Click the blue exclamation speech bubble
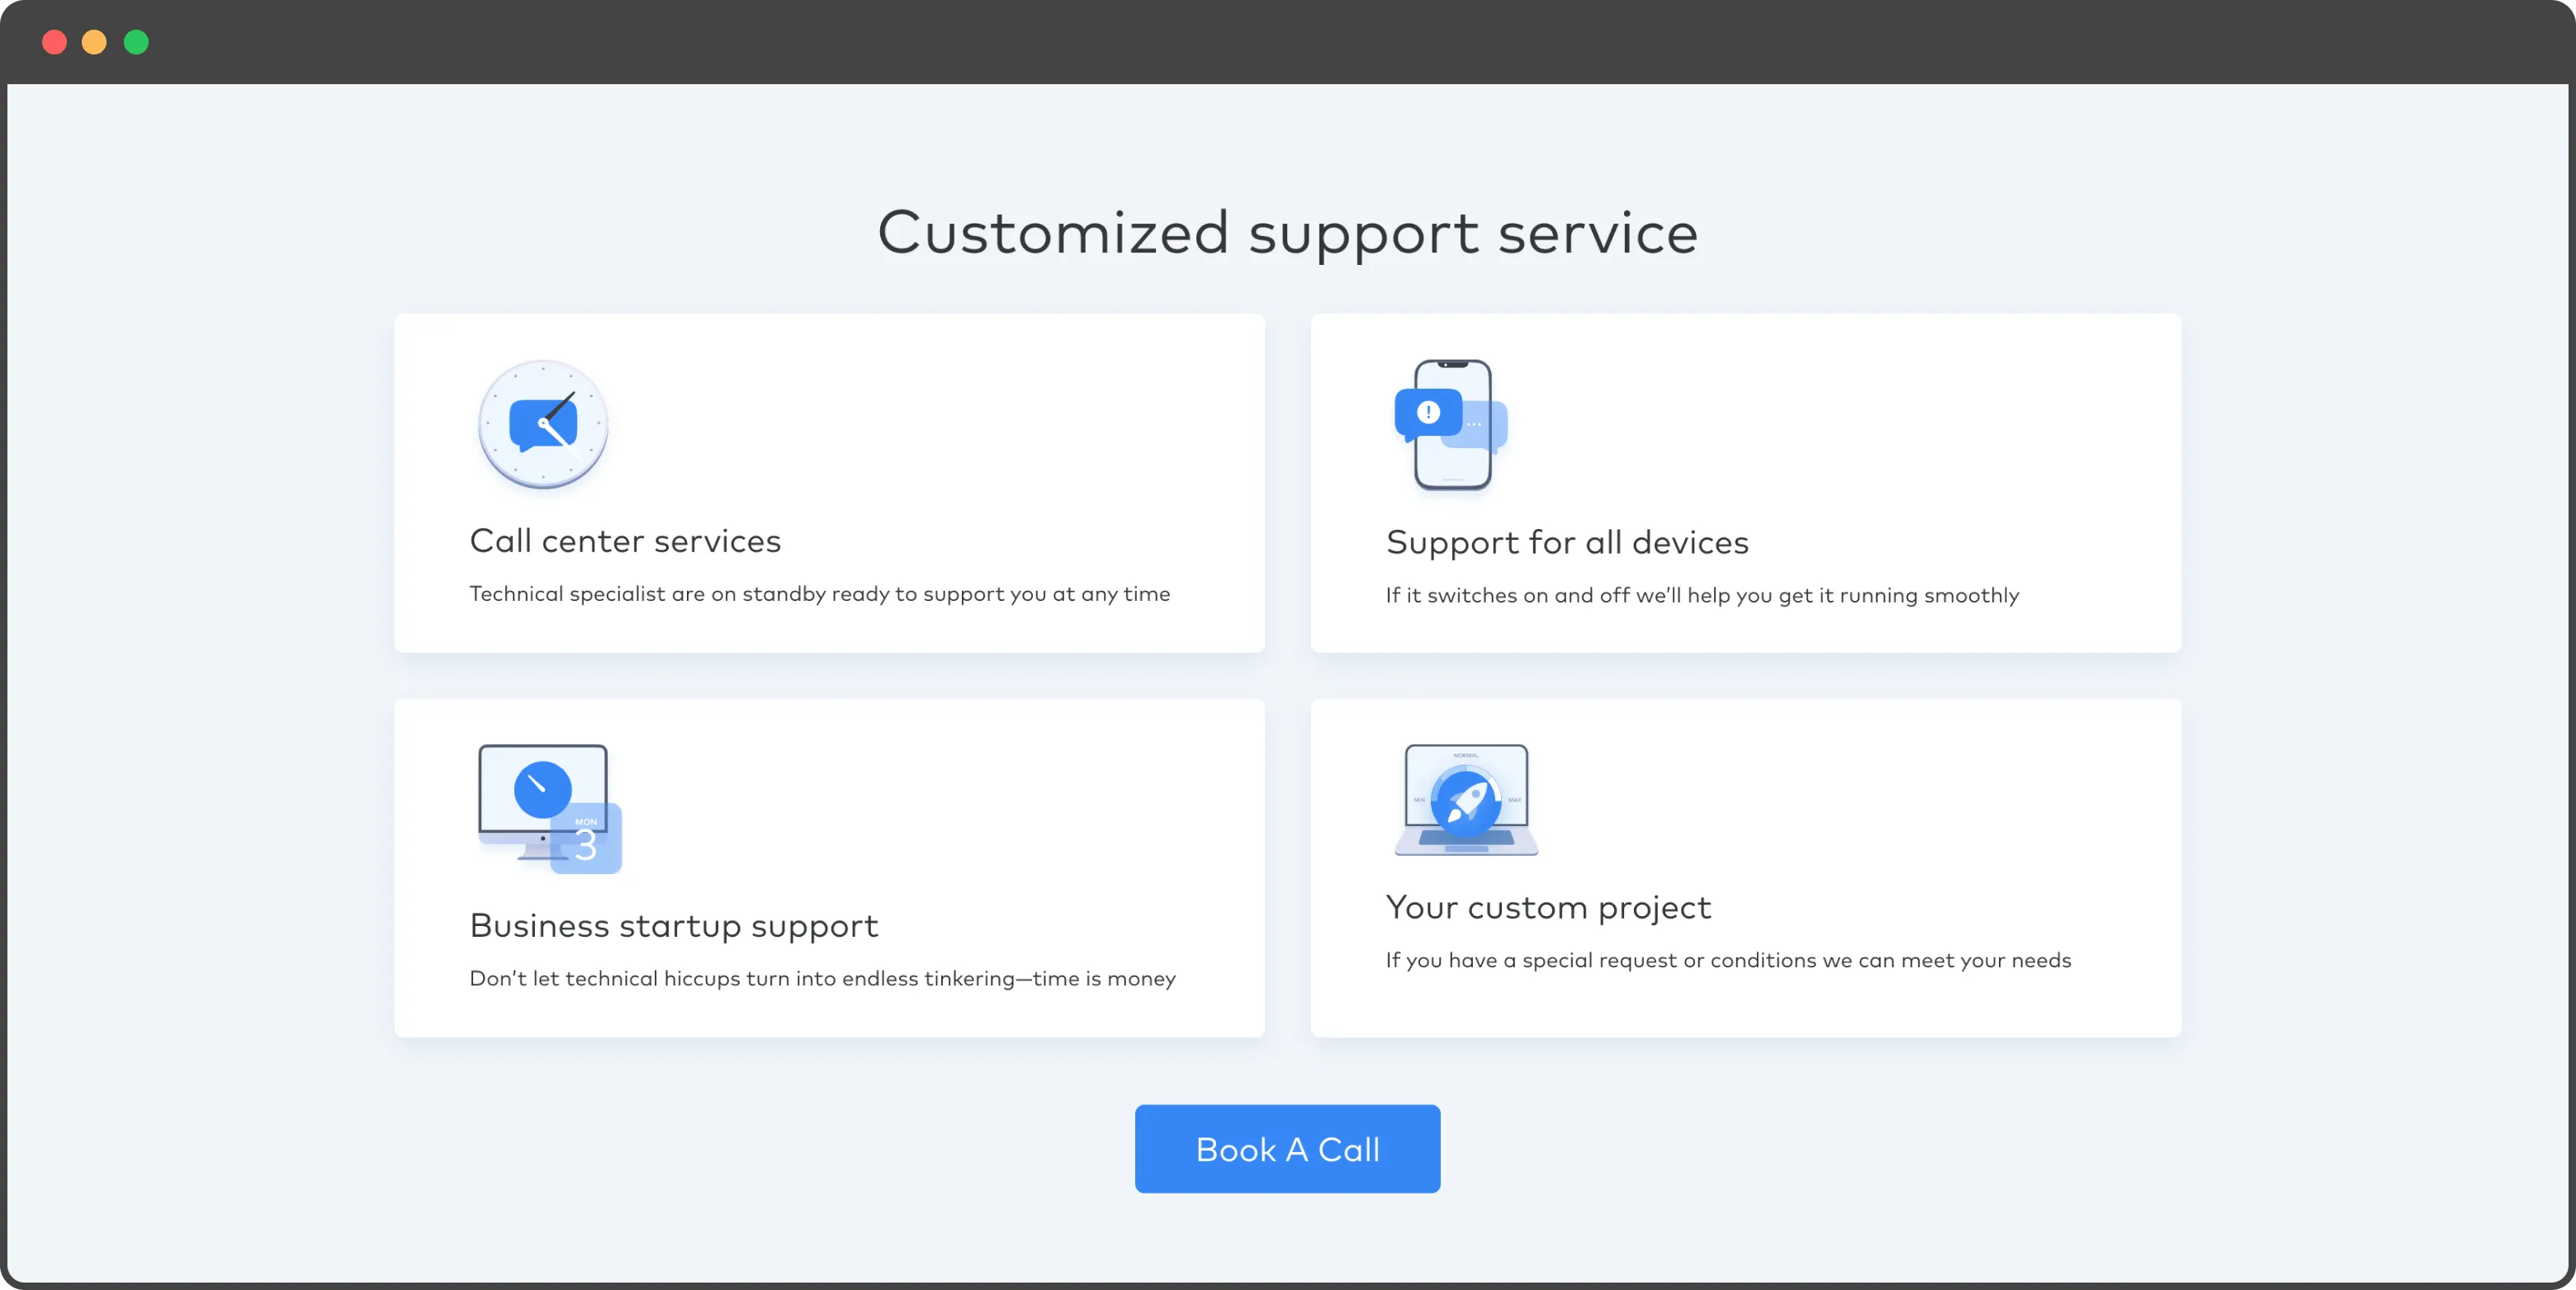Screen dimensions: 2576x1290 pyautogui.click(x=1428, y=412)
